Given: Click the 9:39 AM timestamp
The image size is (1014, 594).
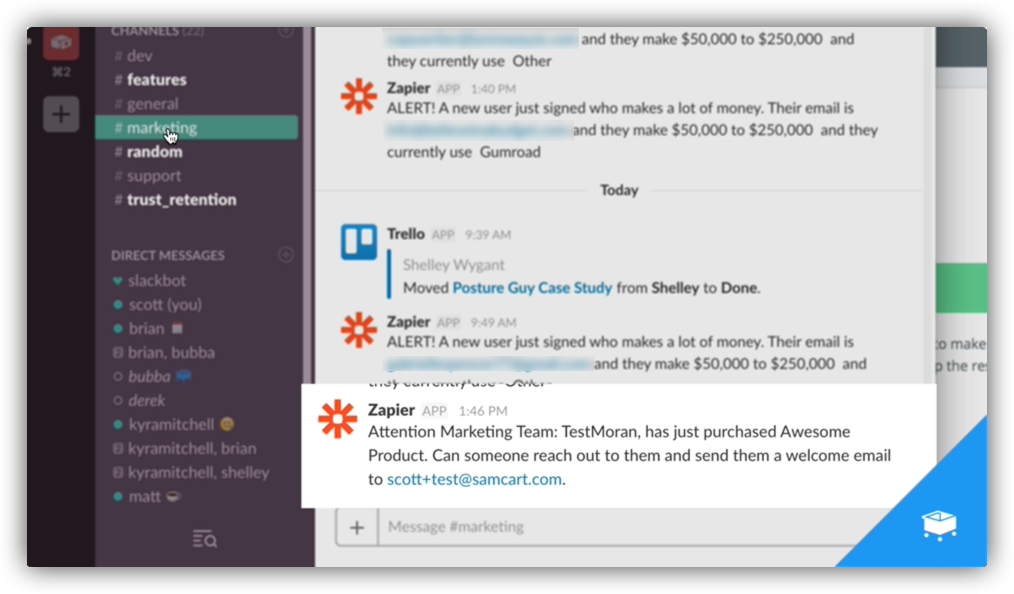Looking at the screenshot, I should tap(488, 235).
